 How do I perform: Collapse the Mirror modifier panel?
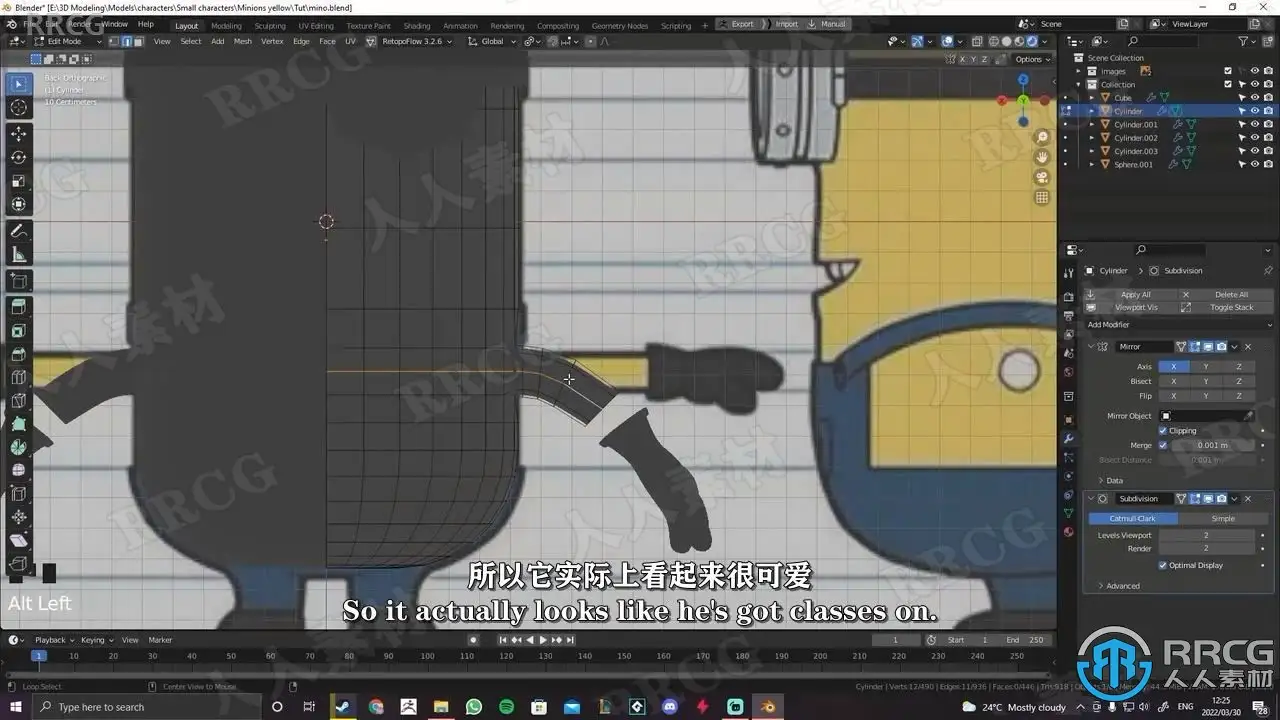pos(1091,346)
